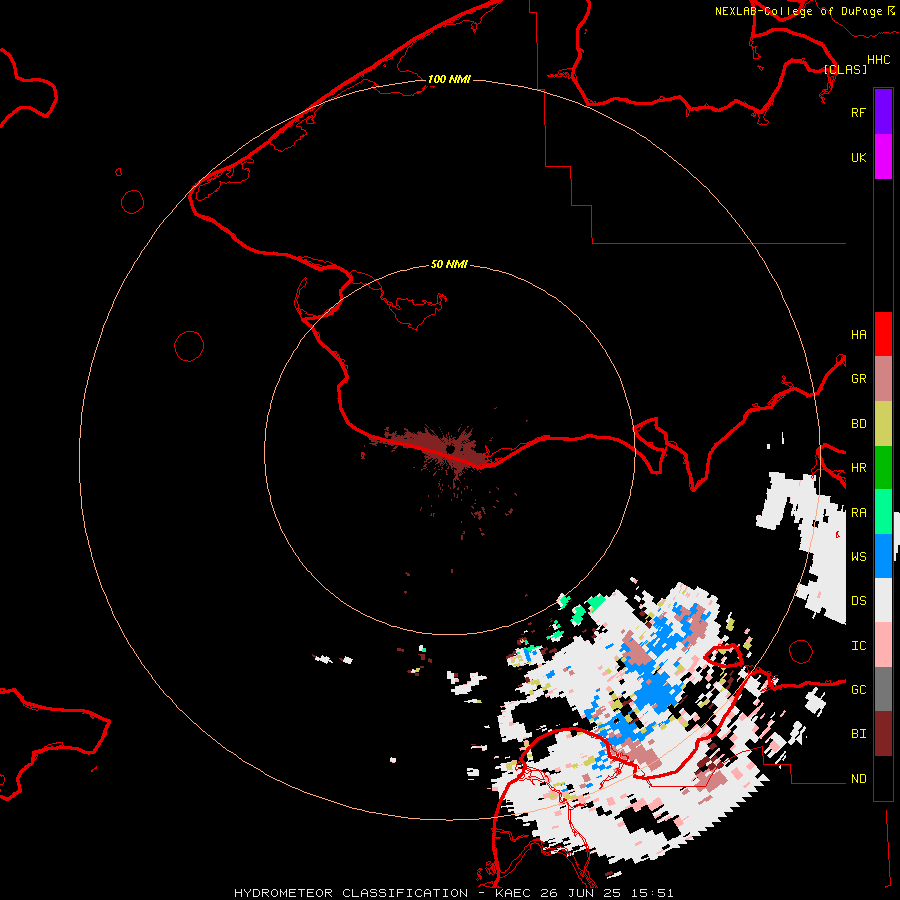Click the GR legend label

click(859, 379)
